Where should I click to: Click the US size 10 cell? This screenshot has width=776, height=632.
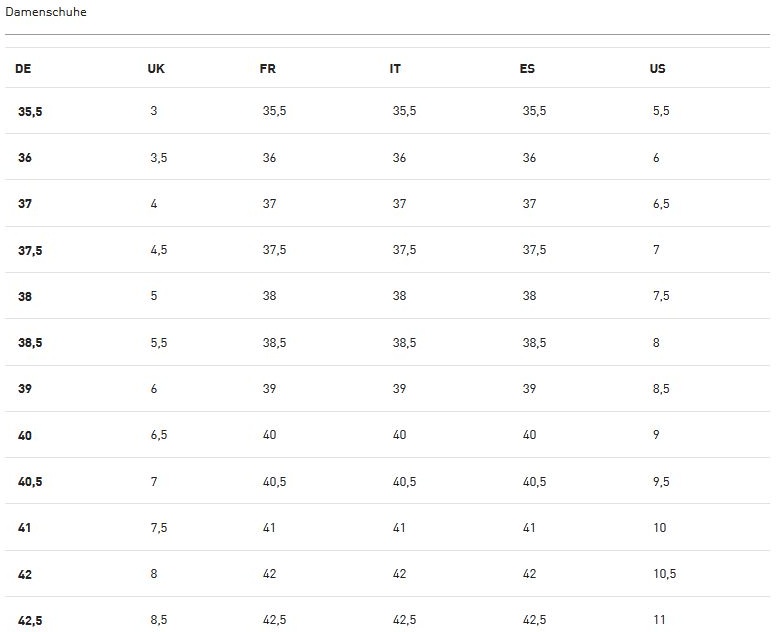tap(659, 528)
